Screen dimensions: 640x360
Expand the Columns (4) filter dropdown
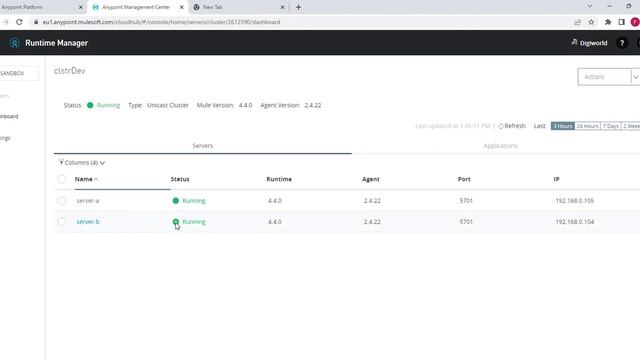click(82, 162)
